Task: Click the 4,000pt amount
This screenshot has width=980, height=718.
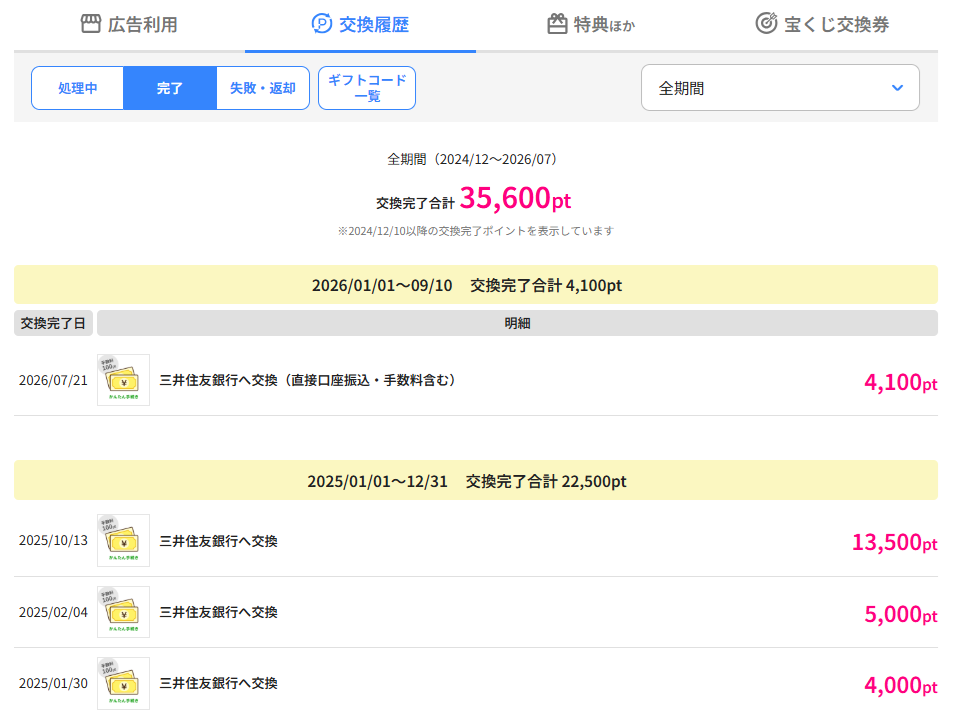Action: [x=901, y=686]
